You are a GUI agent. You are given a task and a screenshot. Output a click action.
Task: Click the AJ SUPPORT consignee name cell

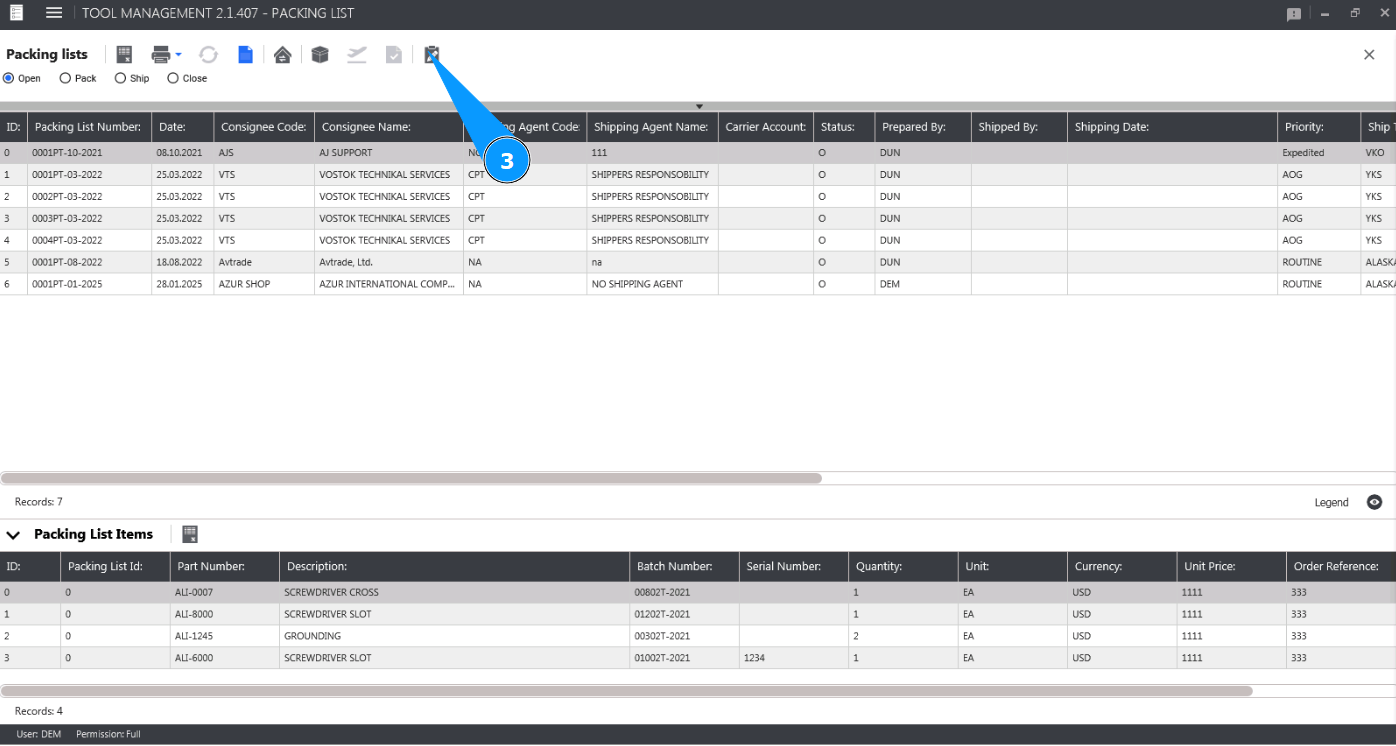coord(389,153)
